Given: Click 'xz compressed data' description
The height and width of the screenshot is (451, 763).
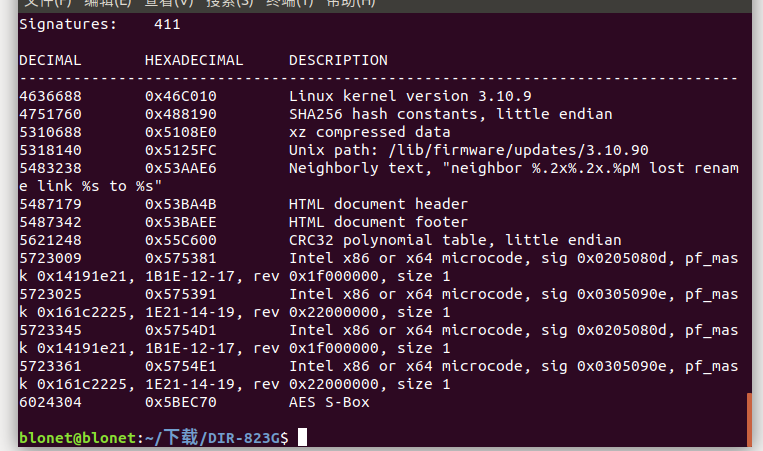Looking at the screenshot, I should [x=370, y=132].
